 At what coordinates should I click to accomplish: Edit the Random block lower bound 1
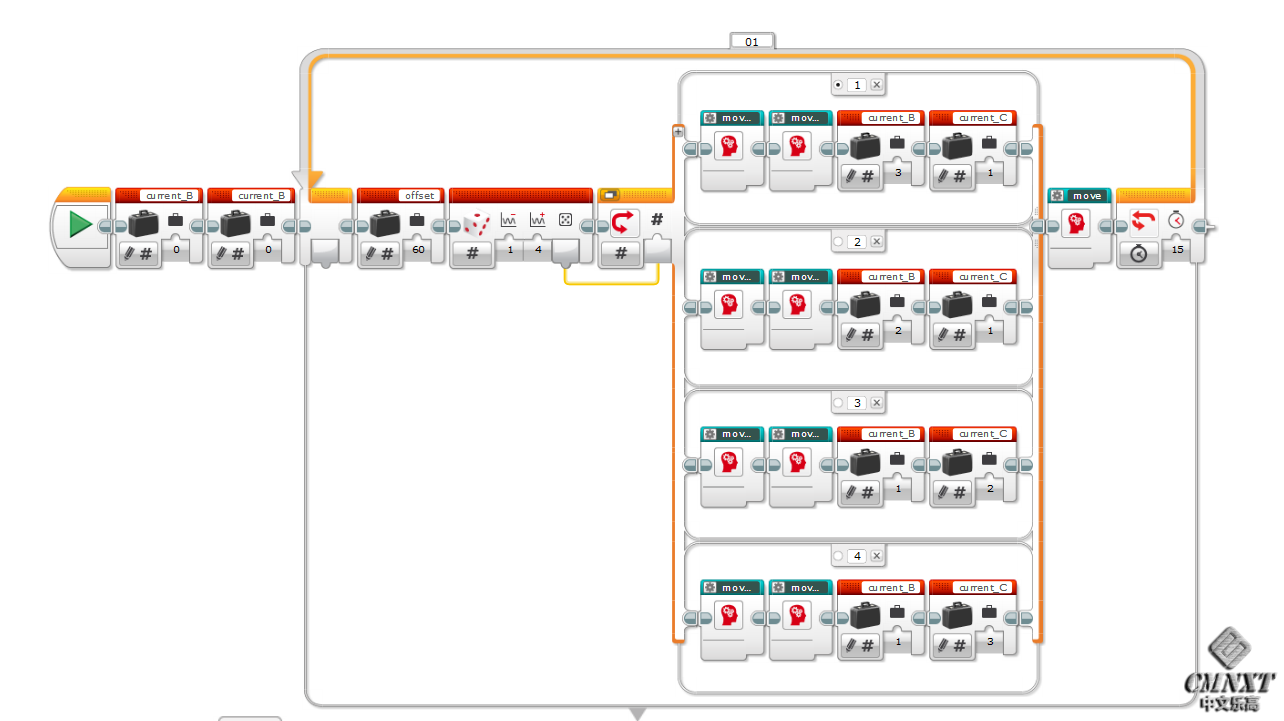[509, 250]
